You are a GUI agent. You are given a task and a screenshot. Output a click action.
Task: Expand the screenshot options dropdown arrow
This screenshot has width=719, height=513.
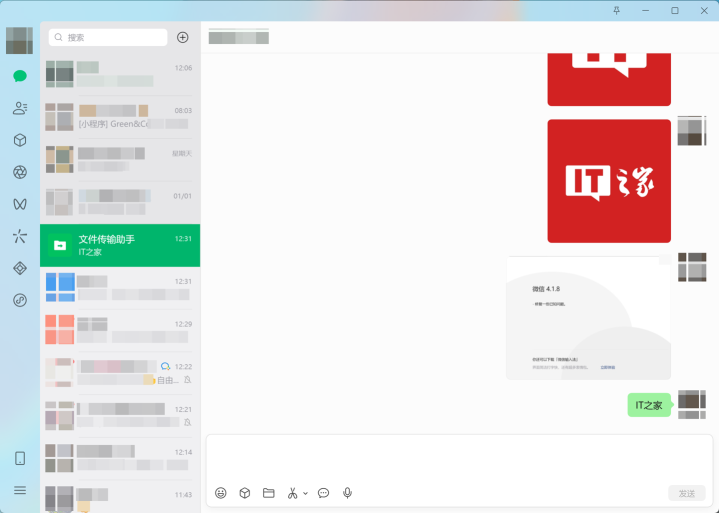305,494
